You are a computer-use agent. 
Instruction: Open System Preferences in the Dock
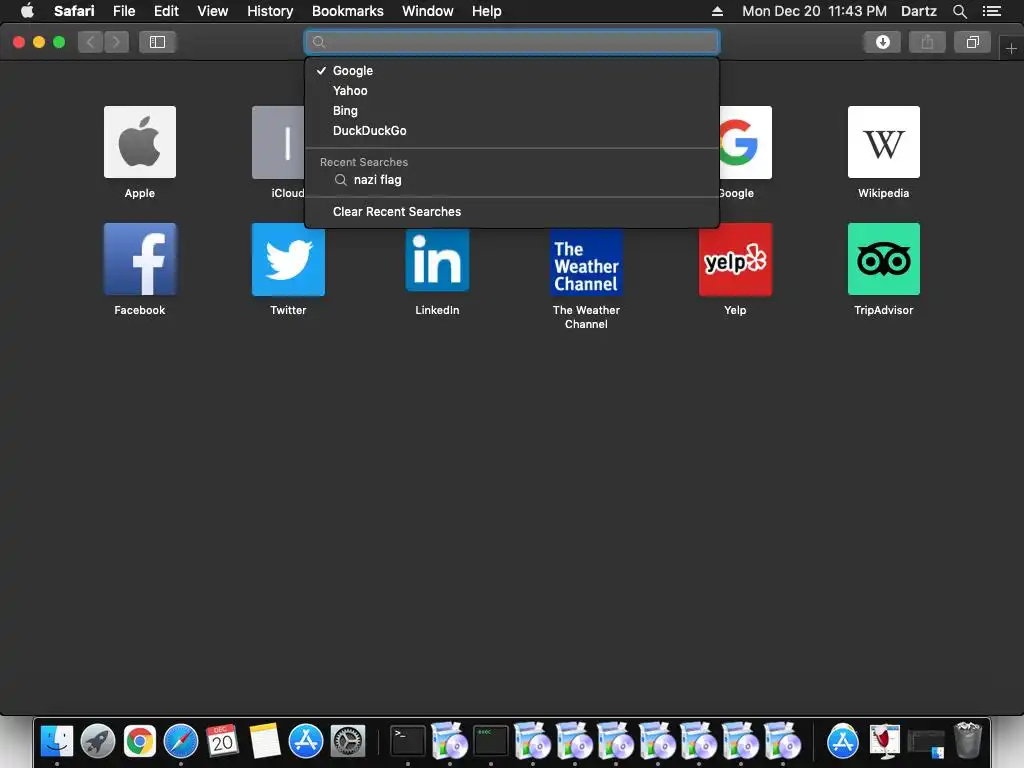(347, 741)
